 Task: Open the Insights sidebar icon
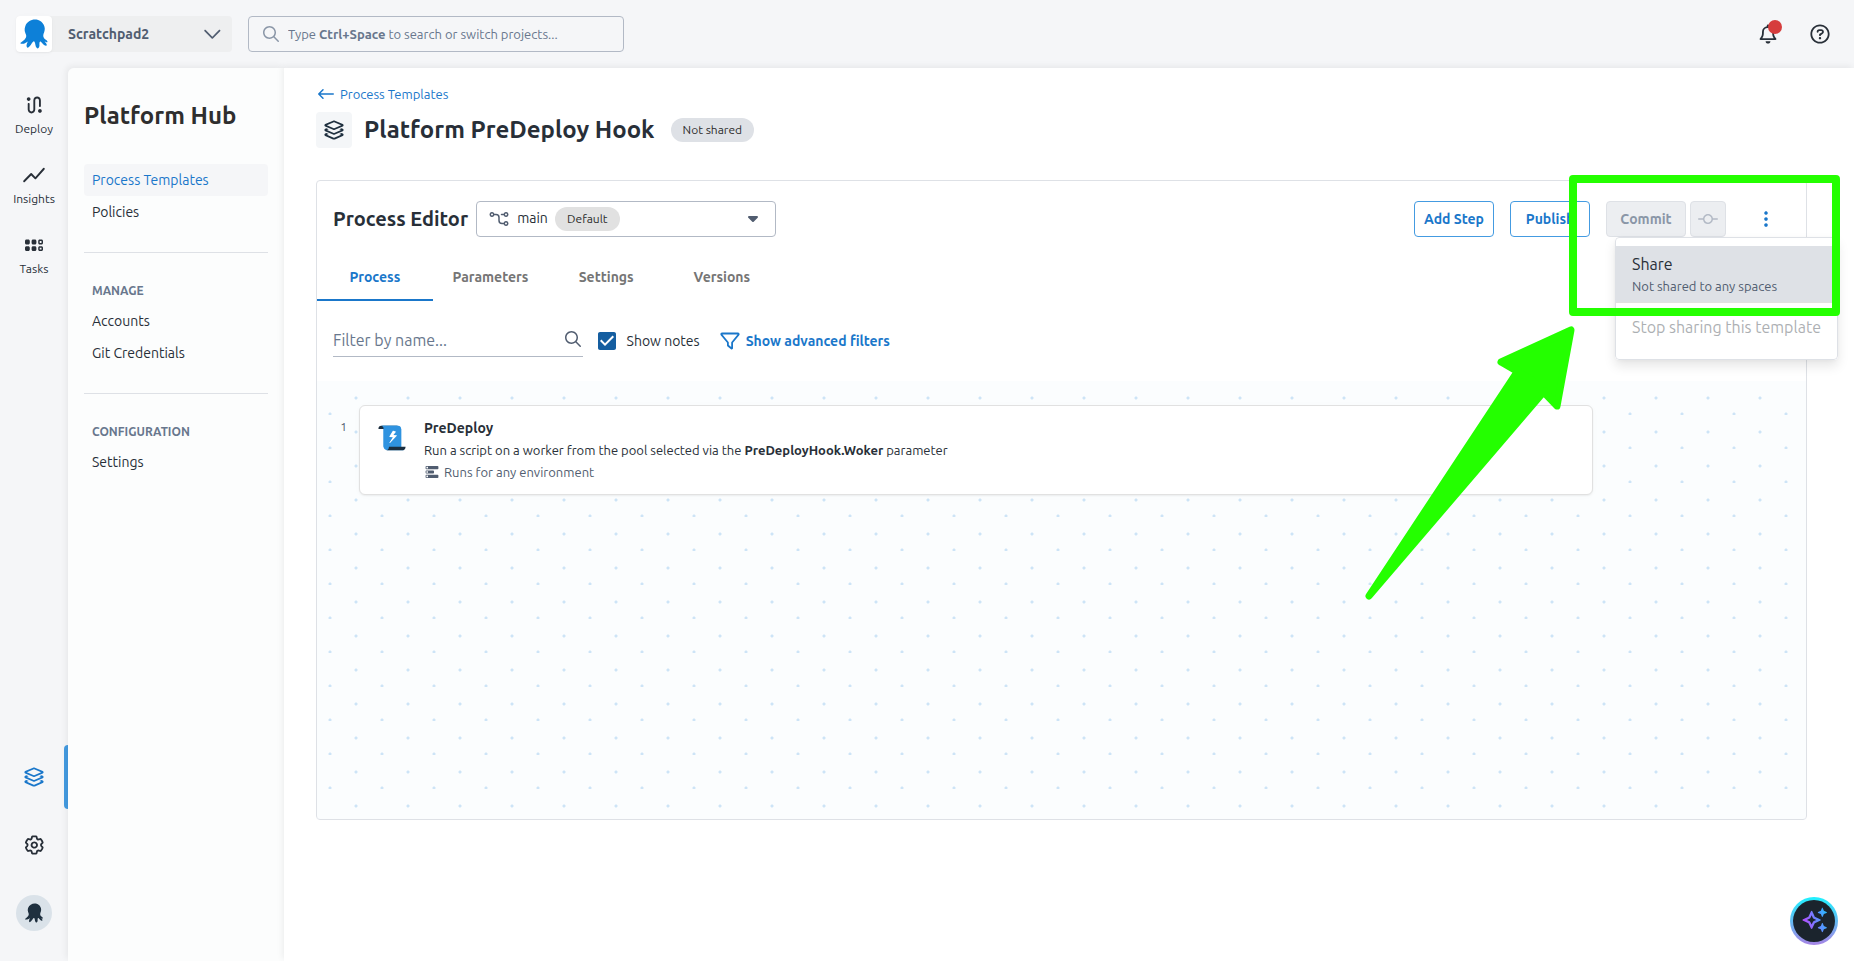[34, 185]
